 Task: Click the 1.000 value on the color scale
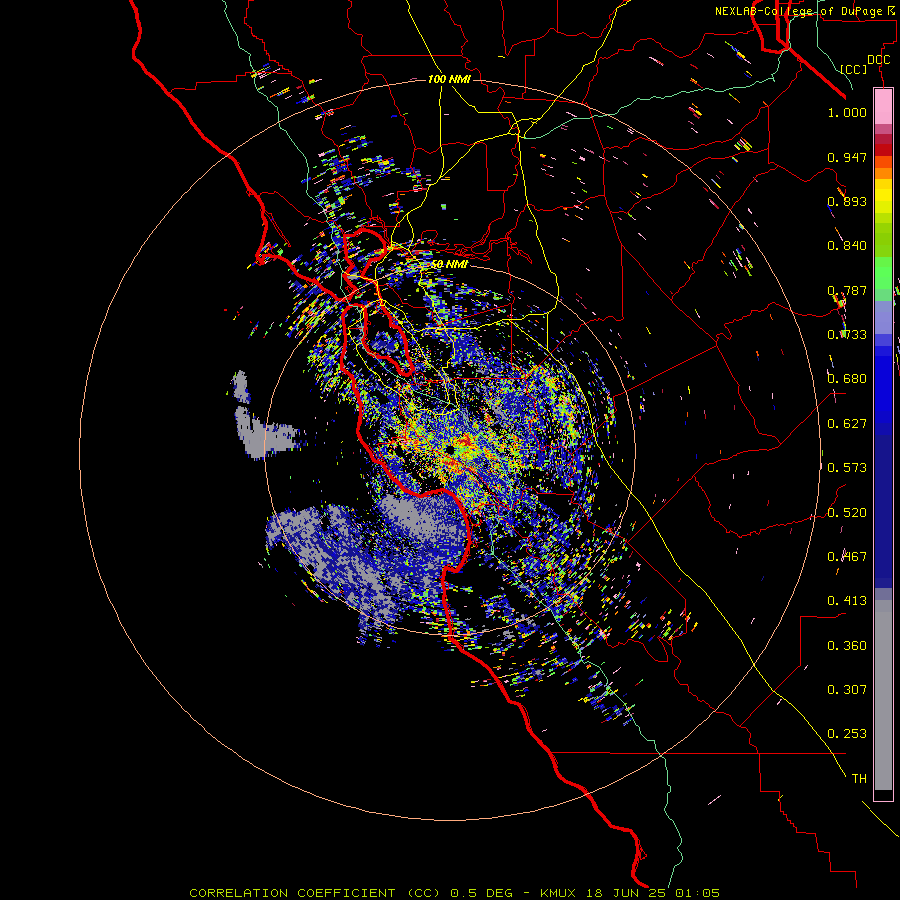pos(847,112)
